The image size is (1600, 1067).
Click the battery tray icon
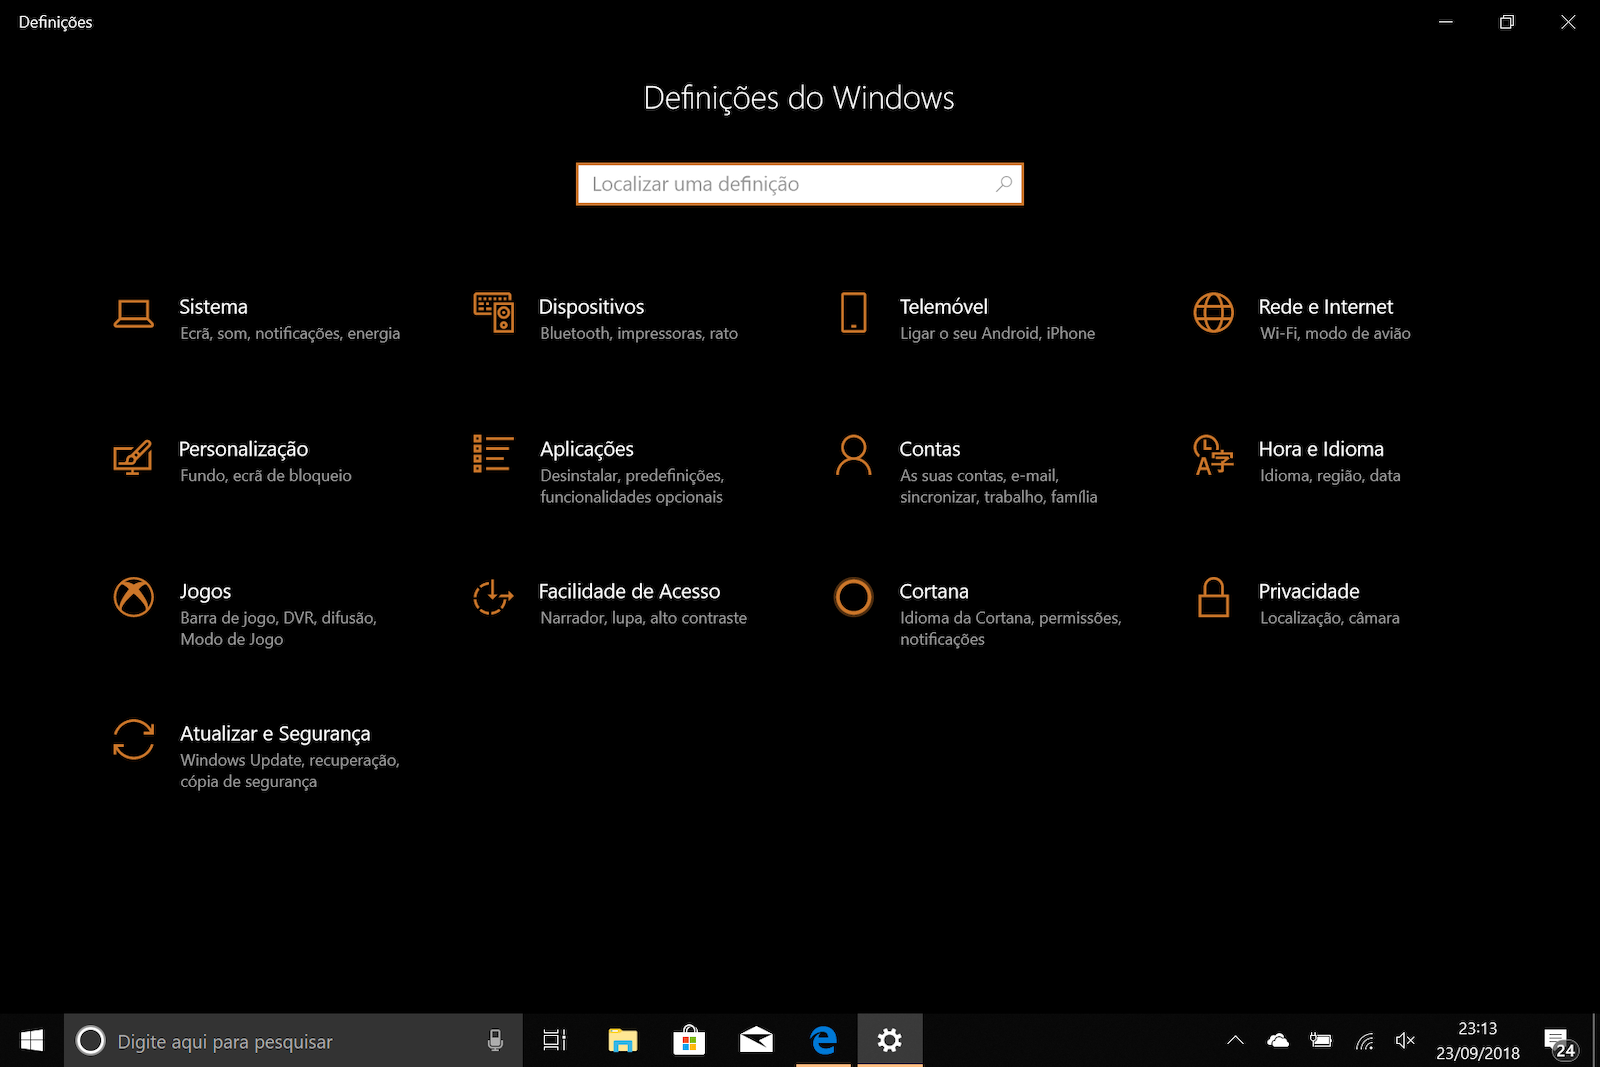click(x=1321, y=1041)
